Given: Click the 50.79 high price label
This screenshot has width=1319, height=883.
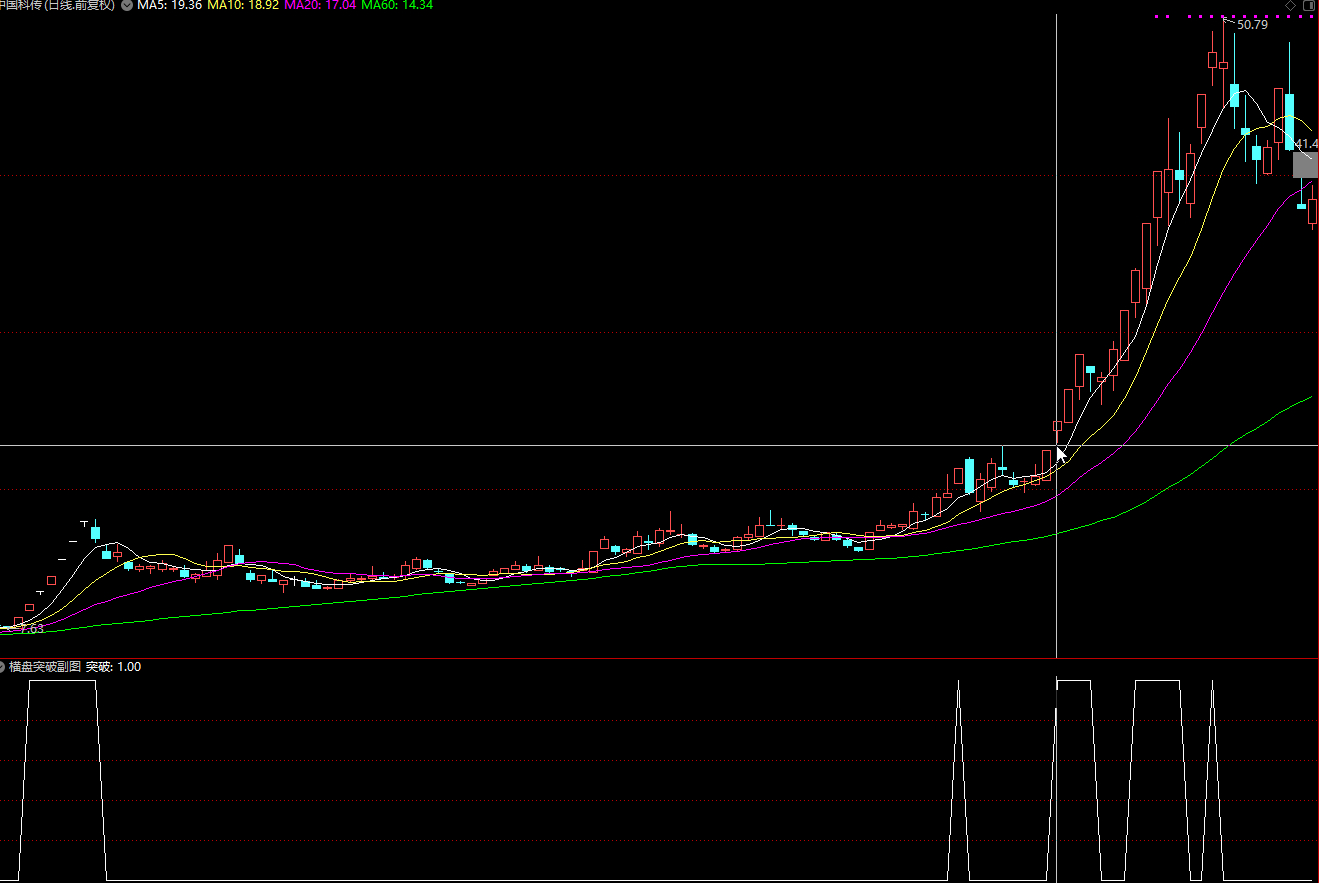Looking at the screenshot, I should pyautogui.click(x=1252, y=25).
